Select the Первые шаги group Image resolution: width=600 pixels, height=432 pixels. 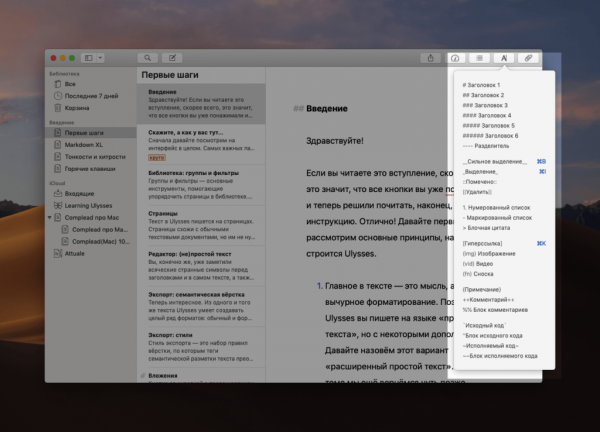(90, 133)
